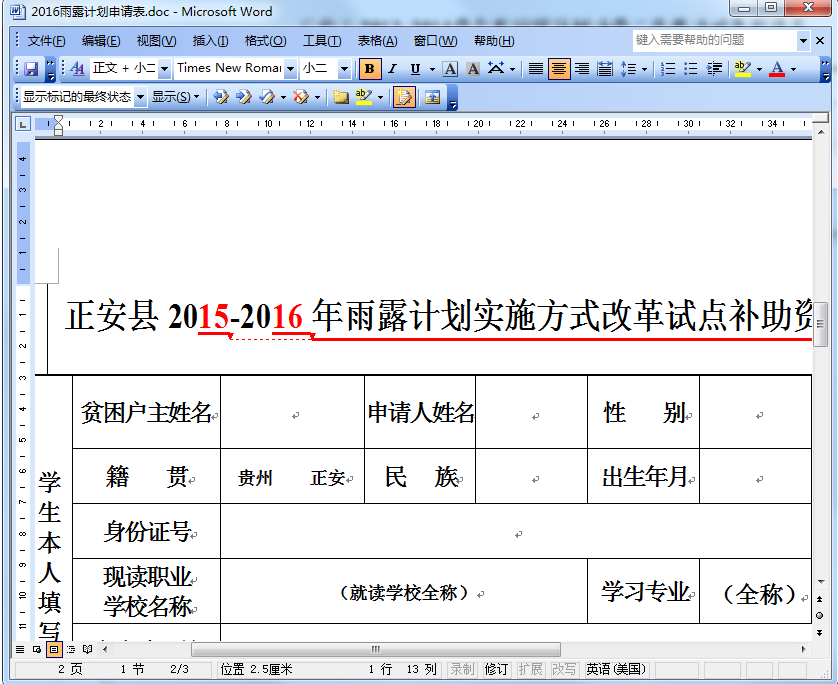Insert a new comment from the reviewing toolbar
This screenshot has height=684, width=838.
pos(341,97)
